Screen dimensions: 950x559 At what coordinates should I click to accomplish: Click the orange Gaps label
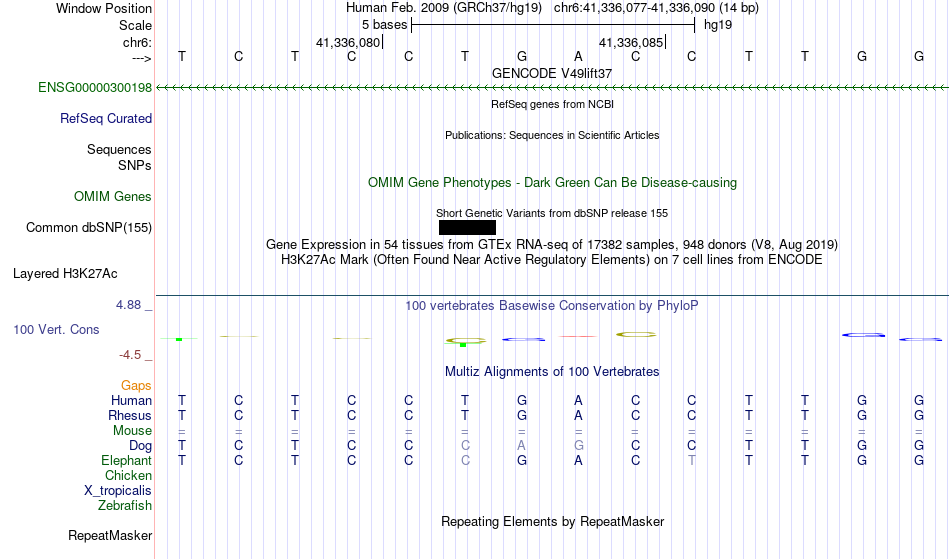point(136,386)
